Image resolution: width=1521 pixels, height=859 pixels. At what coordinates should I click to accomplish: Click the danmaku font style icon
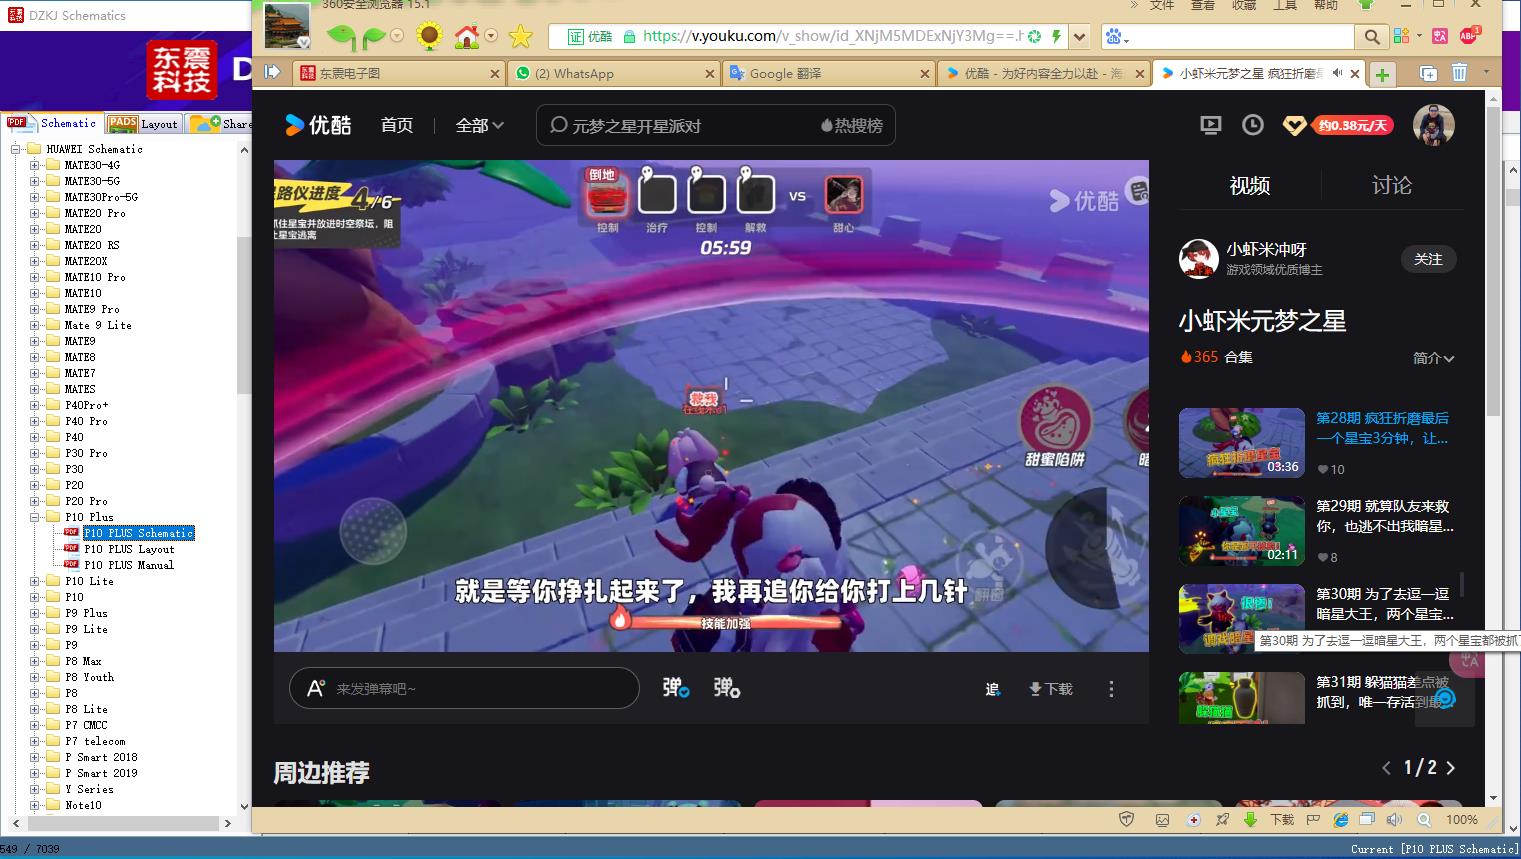click(316, 688)
